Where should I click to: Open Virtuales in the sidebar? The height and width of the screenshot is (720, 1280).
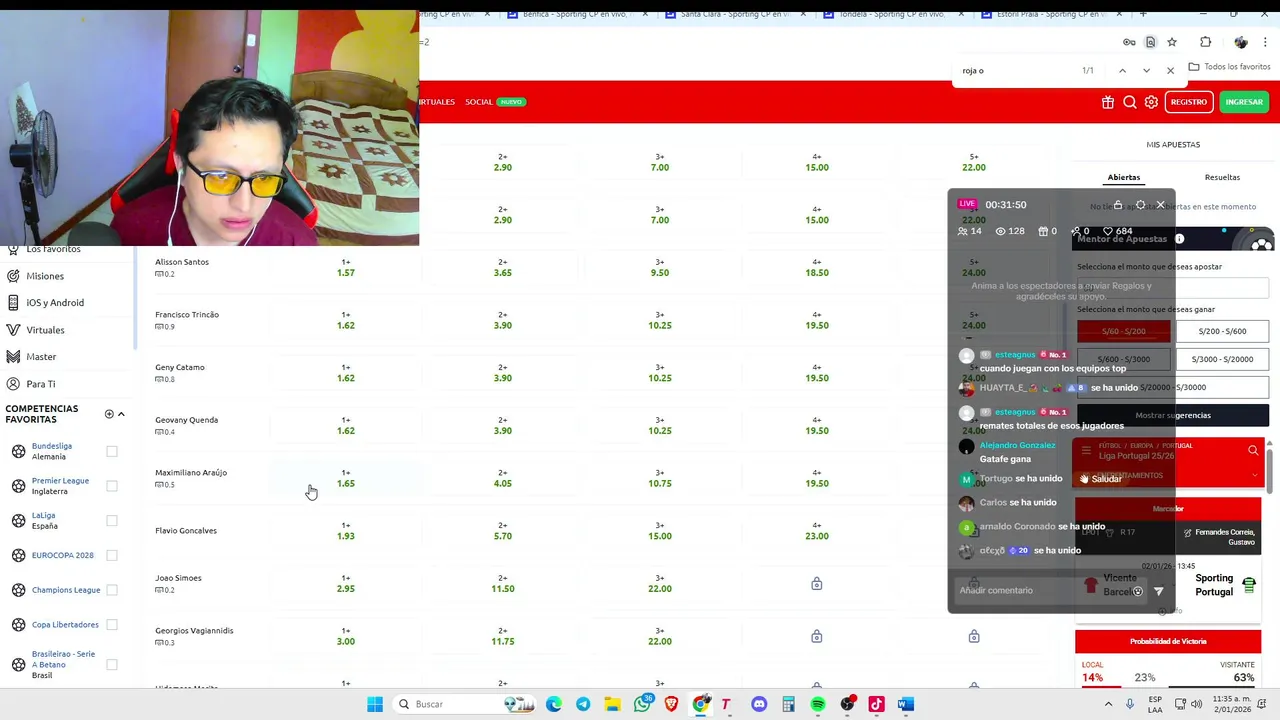pyautogui.click(x=45, y=330)
